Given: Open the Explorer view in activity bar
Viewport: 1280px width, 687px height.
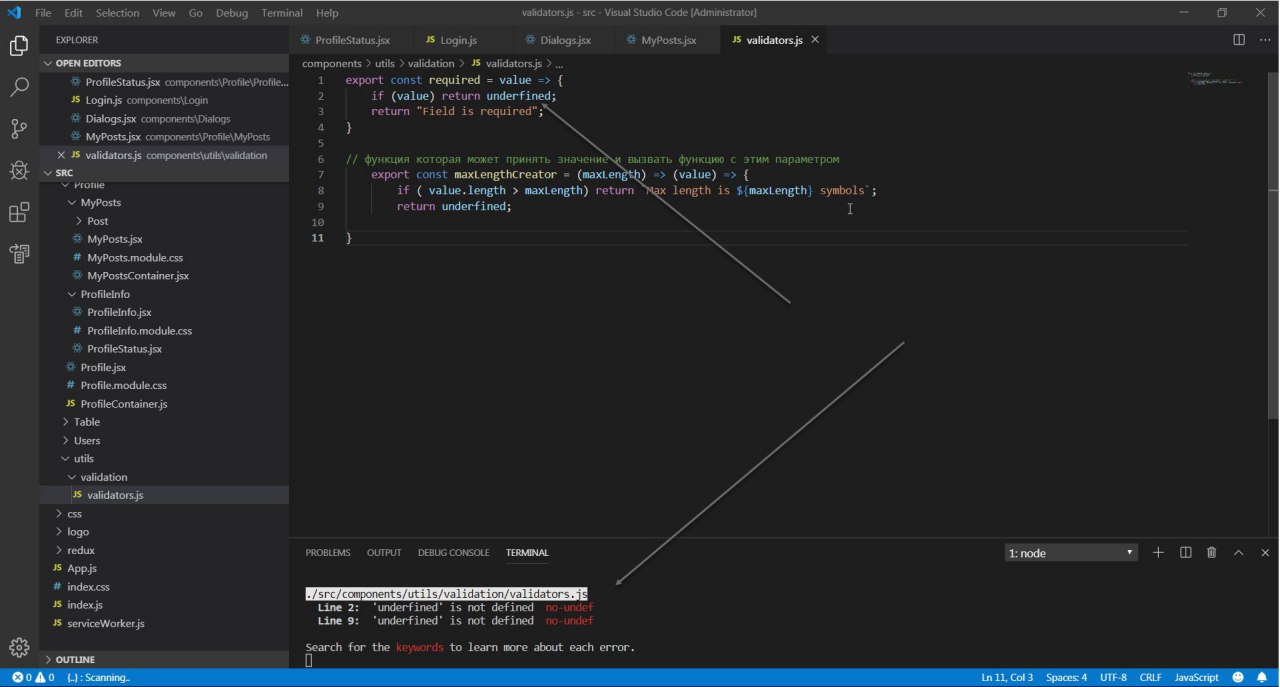Looking at the screenshot, I should click(19, 46).
